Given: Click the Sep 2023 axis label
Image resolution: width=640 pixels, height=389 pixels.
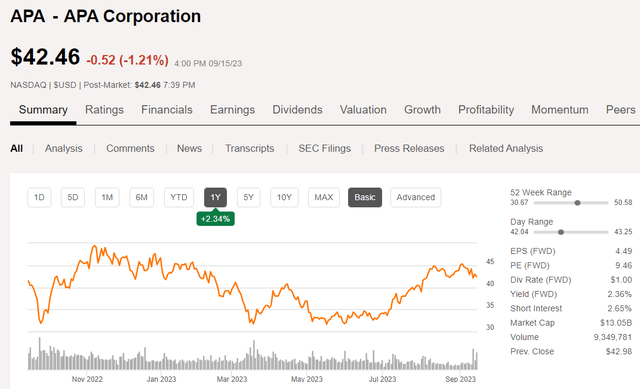Looking at the screenshot, I should coord(460,379).
